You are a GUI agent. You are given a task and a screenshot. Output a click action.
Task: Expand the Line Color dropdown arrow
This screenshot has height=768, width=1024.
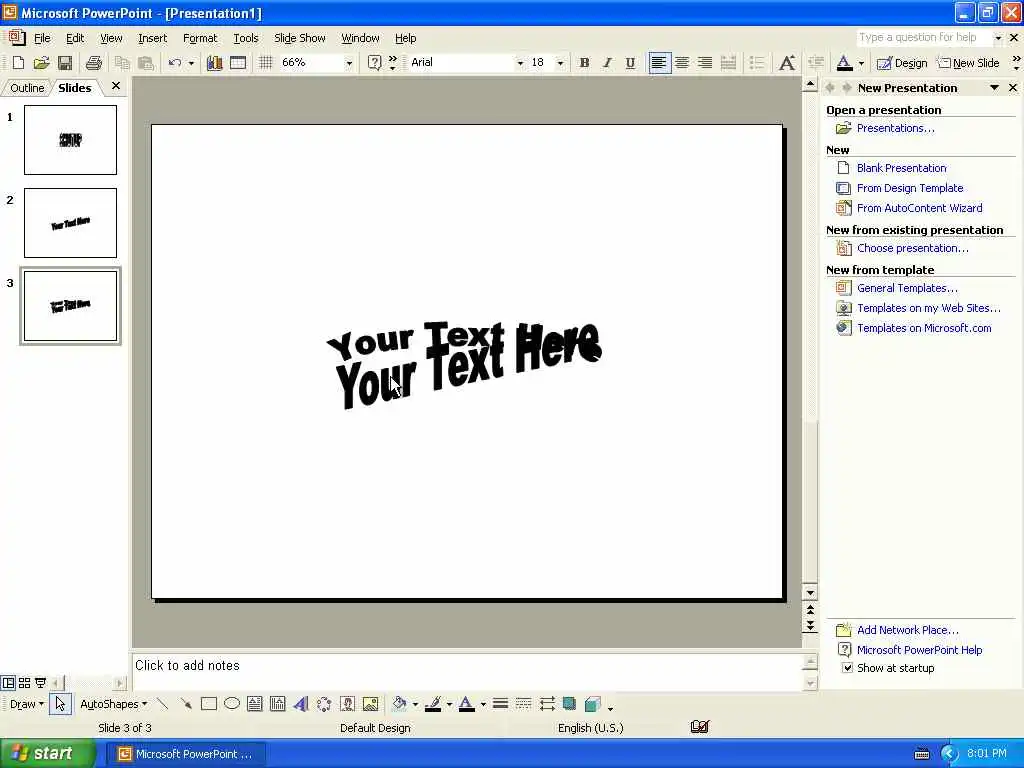[x=449, y=704]
